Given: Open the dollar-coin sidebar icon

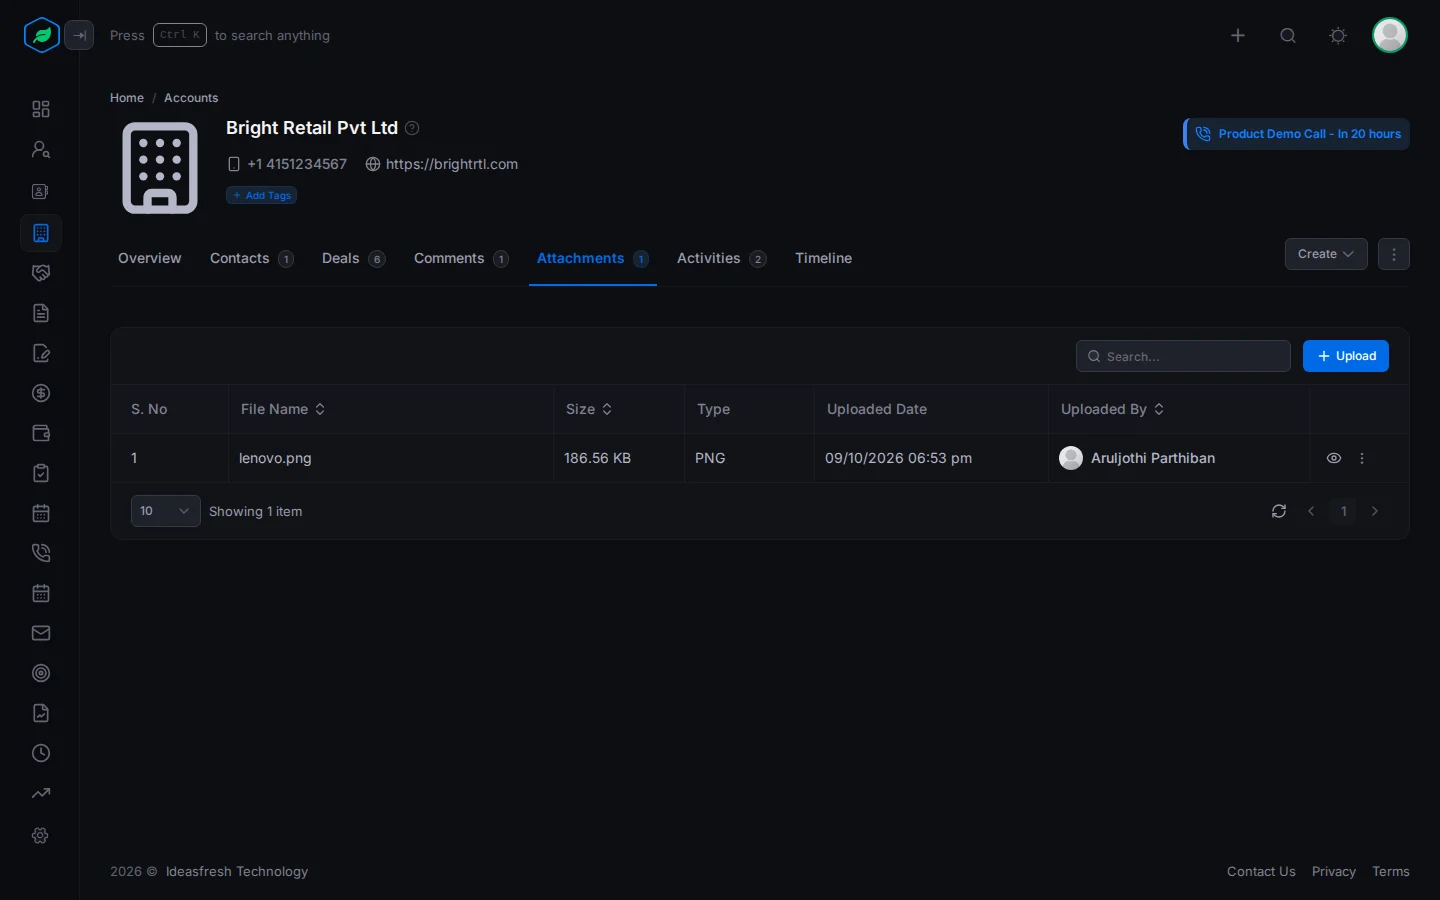Looking at the screenshot, I should (41, 393).
